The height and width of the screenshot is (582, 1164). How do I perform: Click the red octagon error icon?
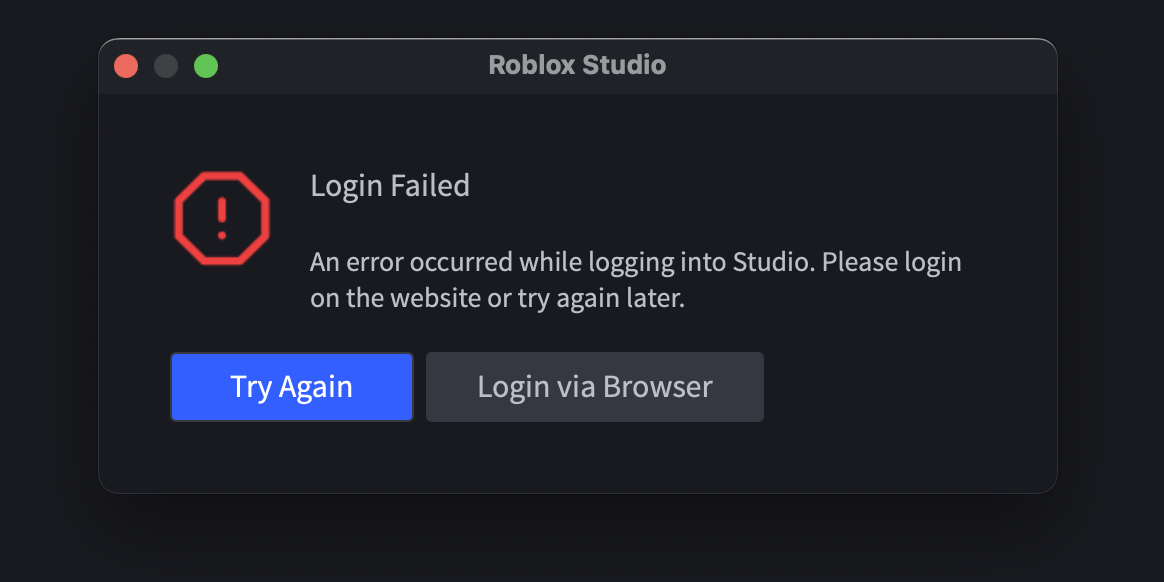[221, 217]
